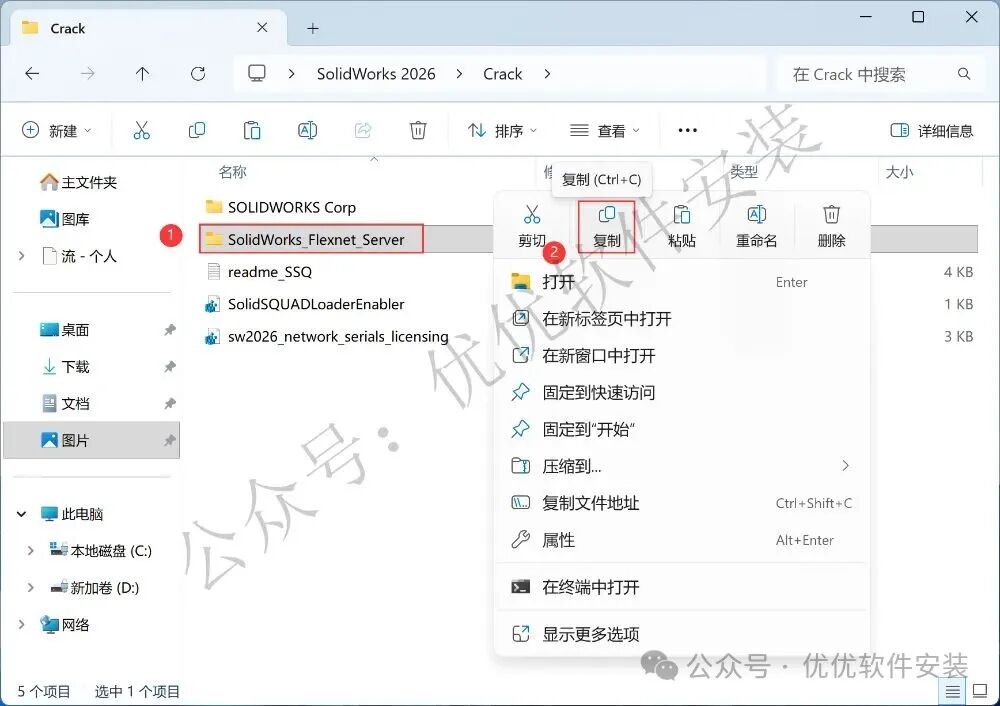Image resolution: width=1000 pixels, height=706 pixels.
Task: Open 图片 in the sidebar
Action: click(92, 441)
